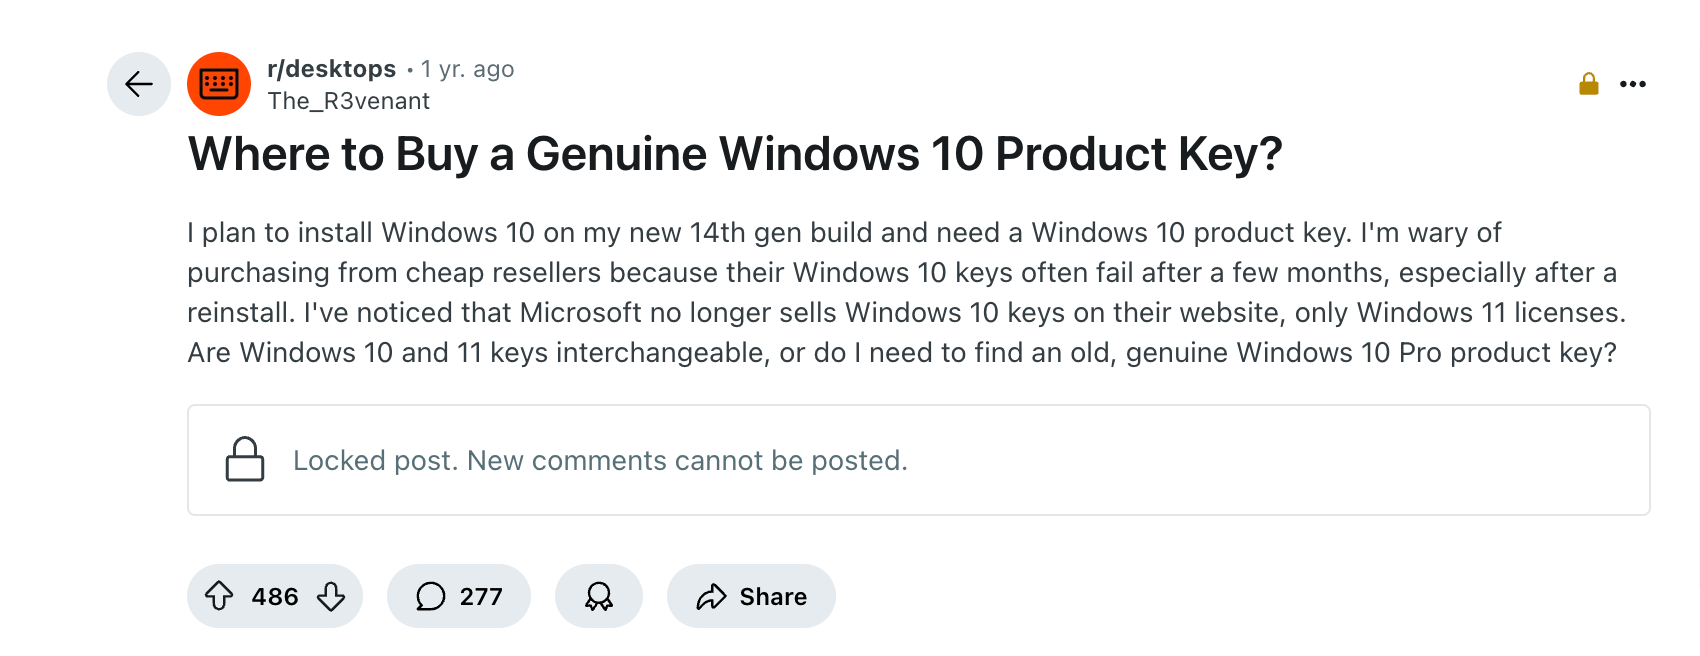Click the padlock icon in locked notice
The width and height of the screenshot is (1700, 656).
[245, 460]
